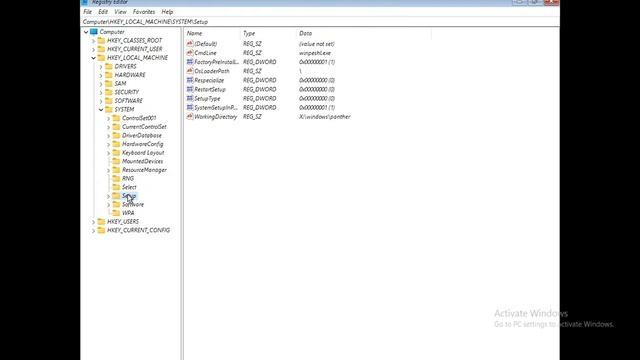
Task: Expand the DRIVERS key chevron
Action: pyautogui.click(x=101, y=67)
